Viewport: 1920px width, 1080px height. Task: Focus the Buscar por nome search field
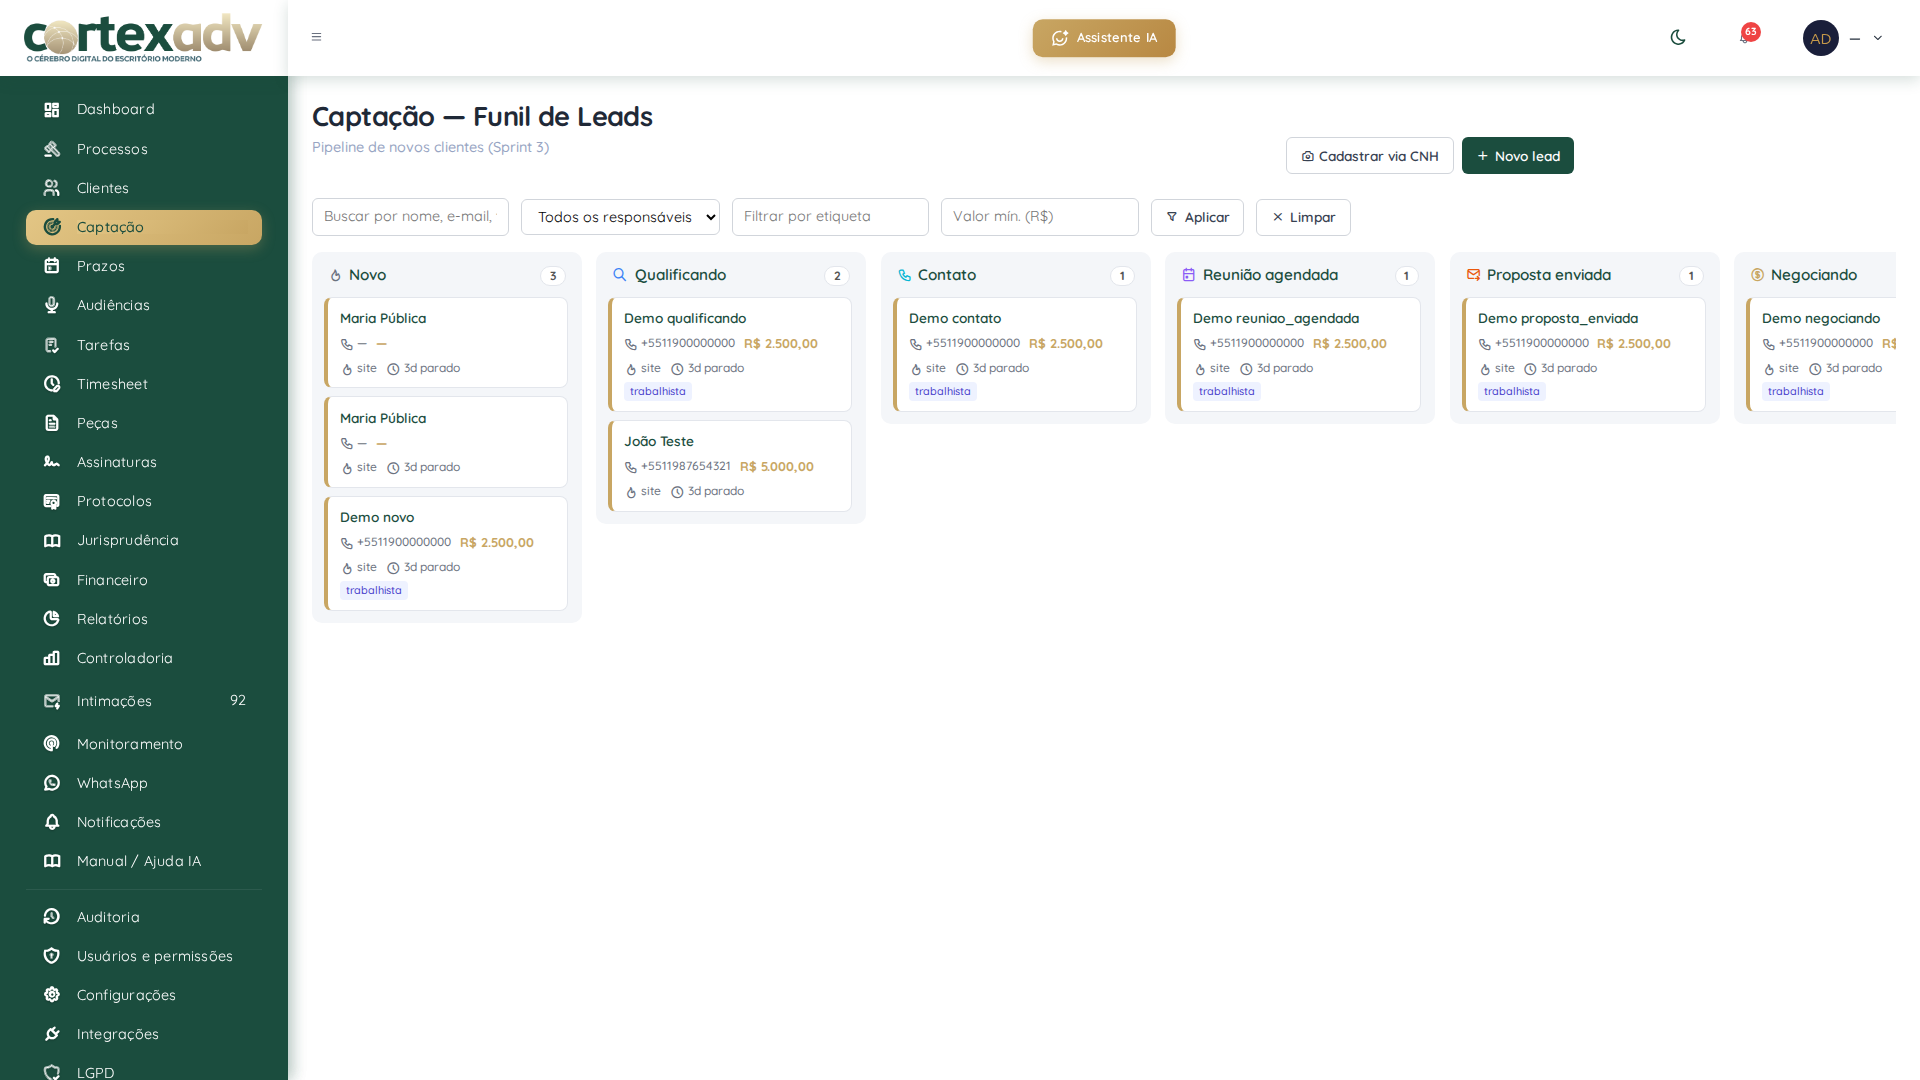coord(410,217)
